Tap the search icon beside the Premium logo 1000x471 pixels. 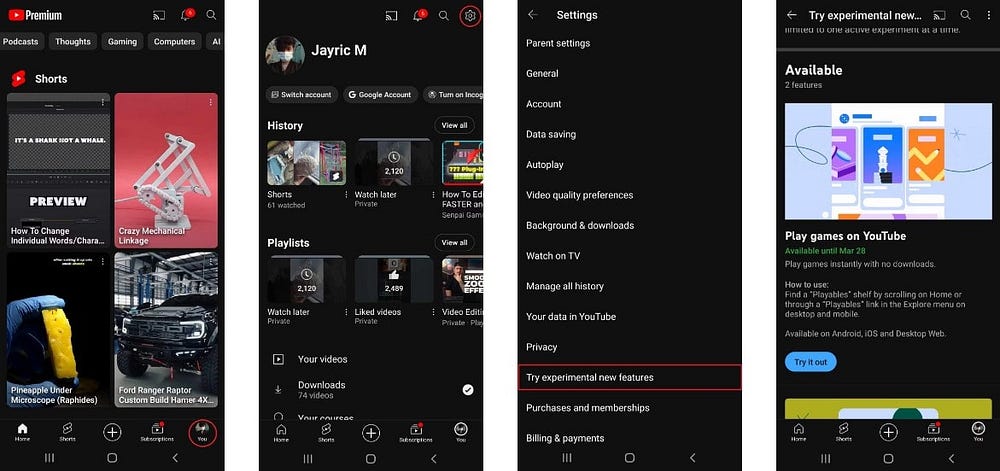[211, 15]
